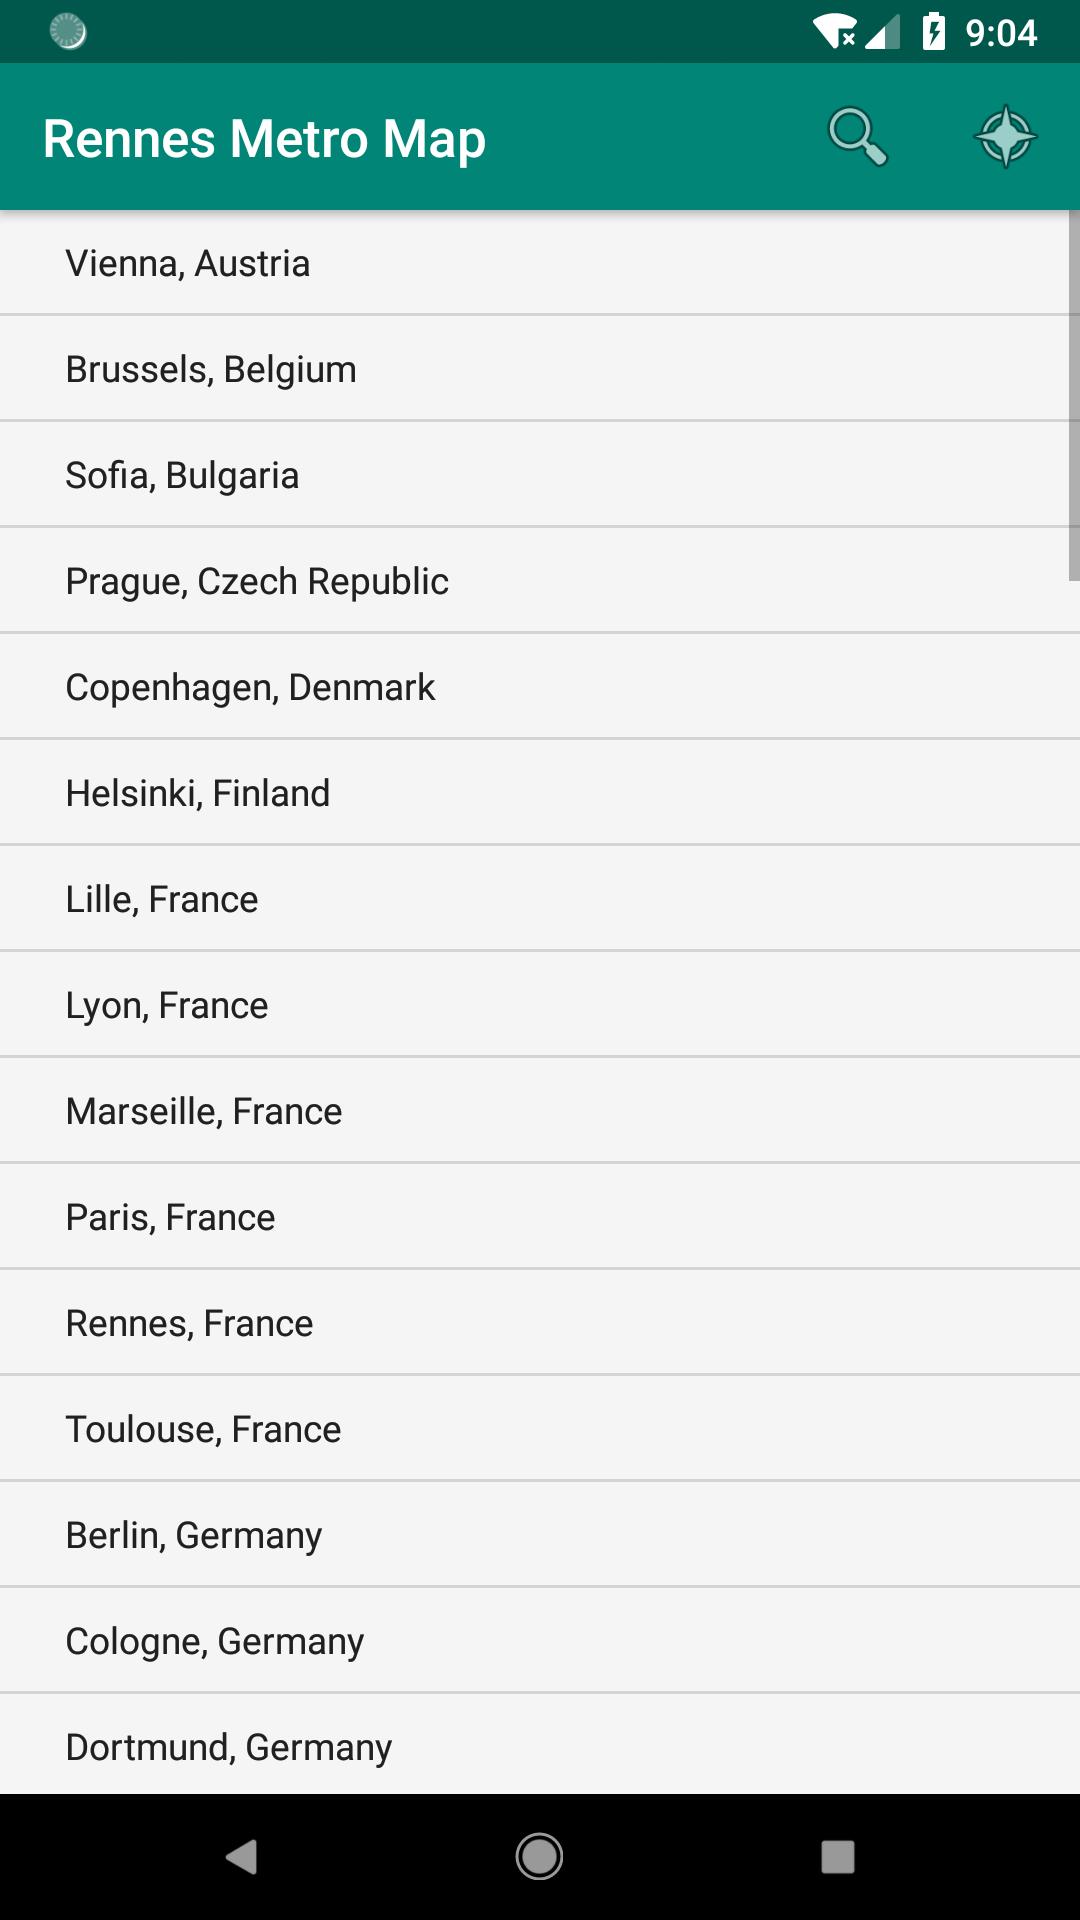This screenshot has height=1920, width=1080.
Task: Pick Berlin, Germany list item
Action: point(540,1535)
